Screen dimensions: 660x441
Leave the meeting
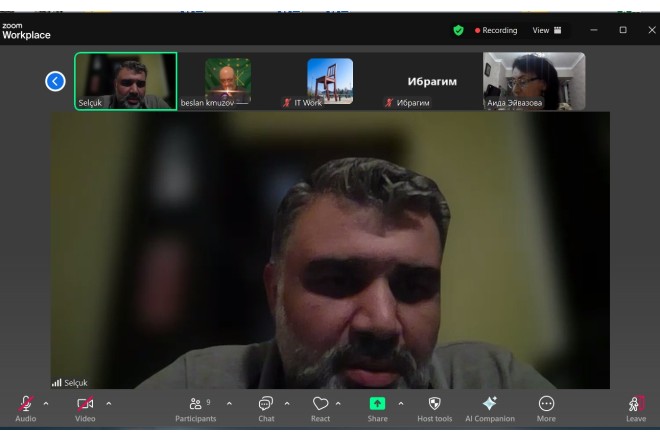[x=636, y=408]
